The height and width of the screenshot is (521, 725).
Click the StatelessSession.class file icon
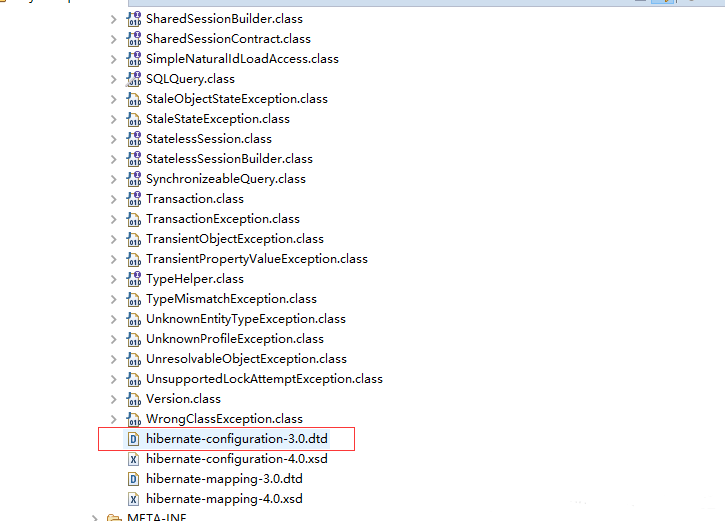[x=134, y=139]
